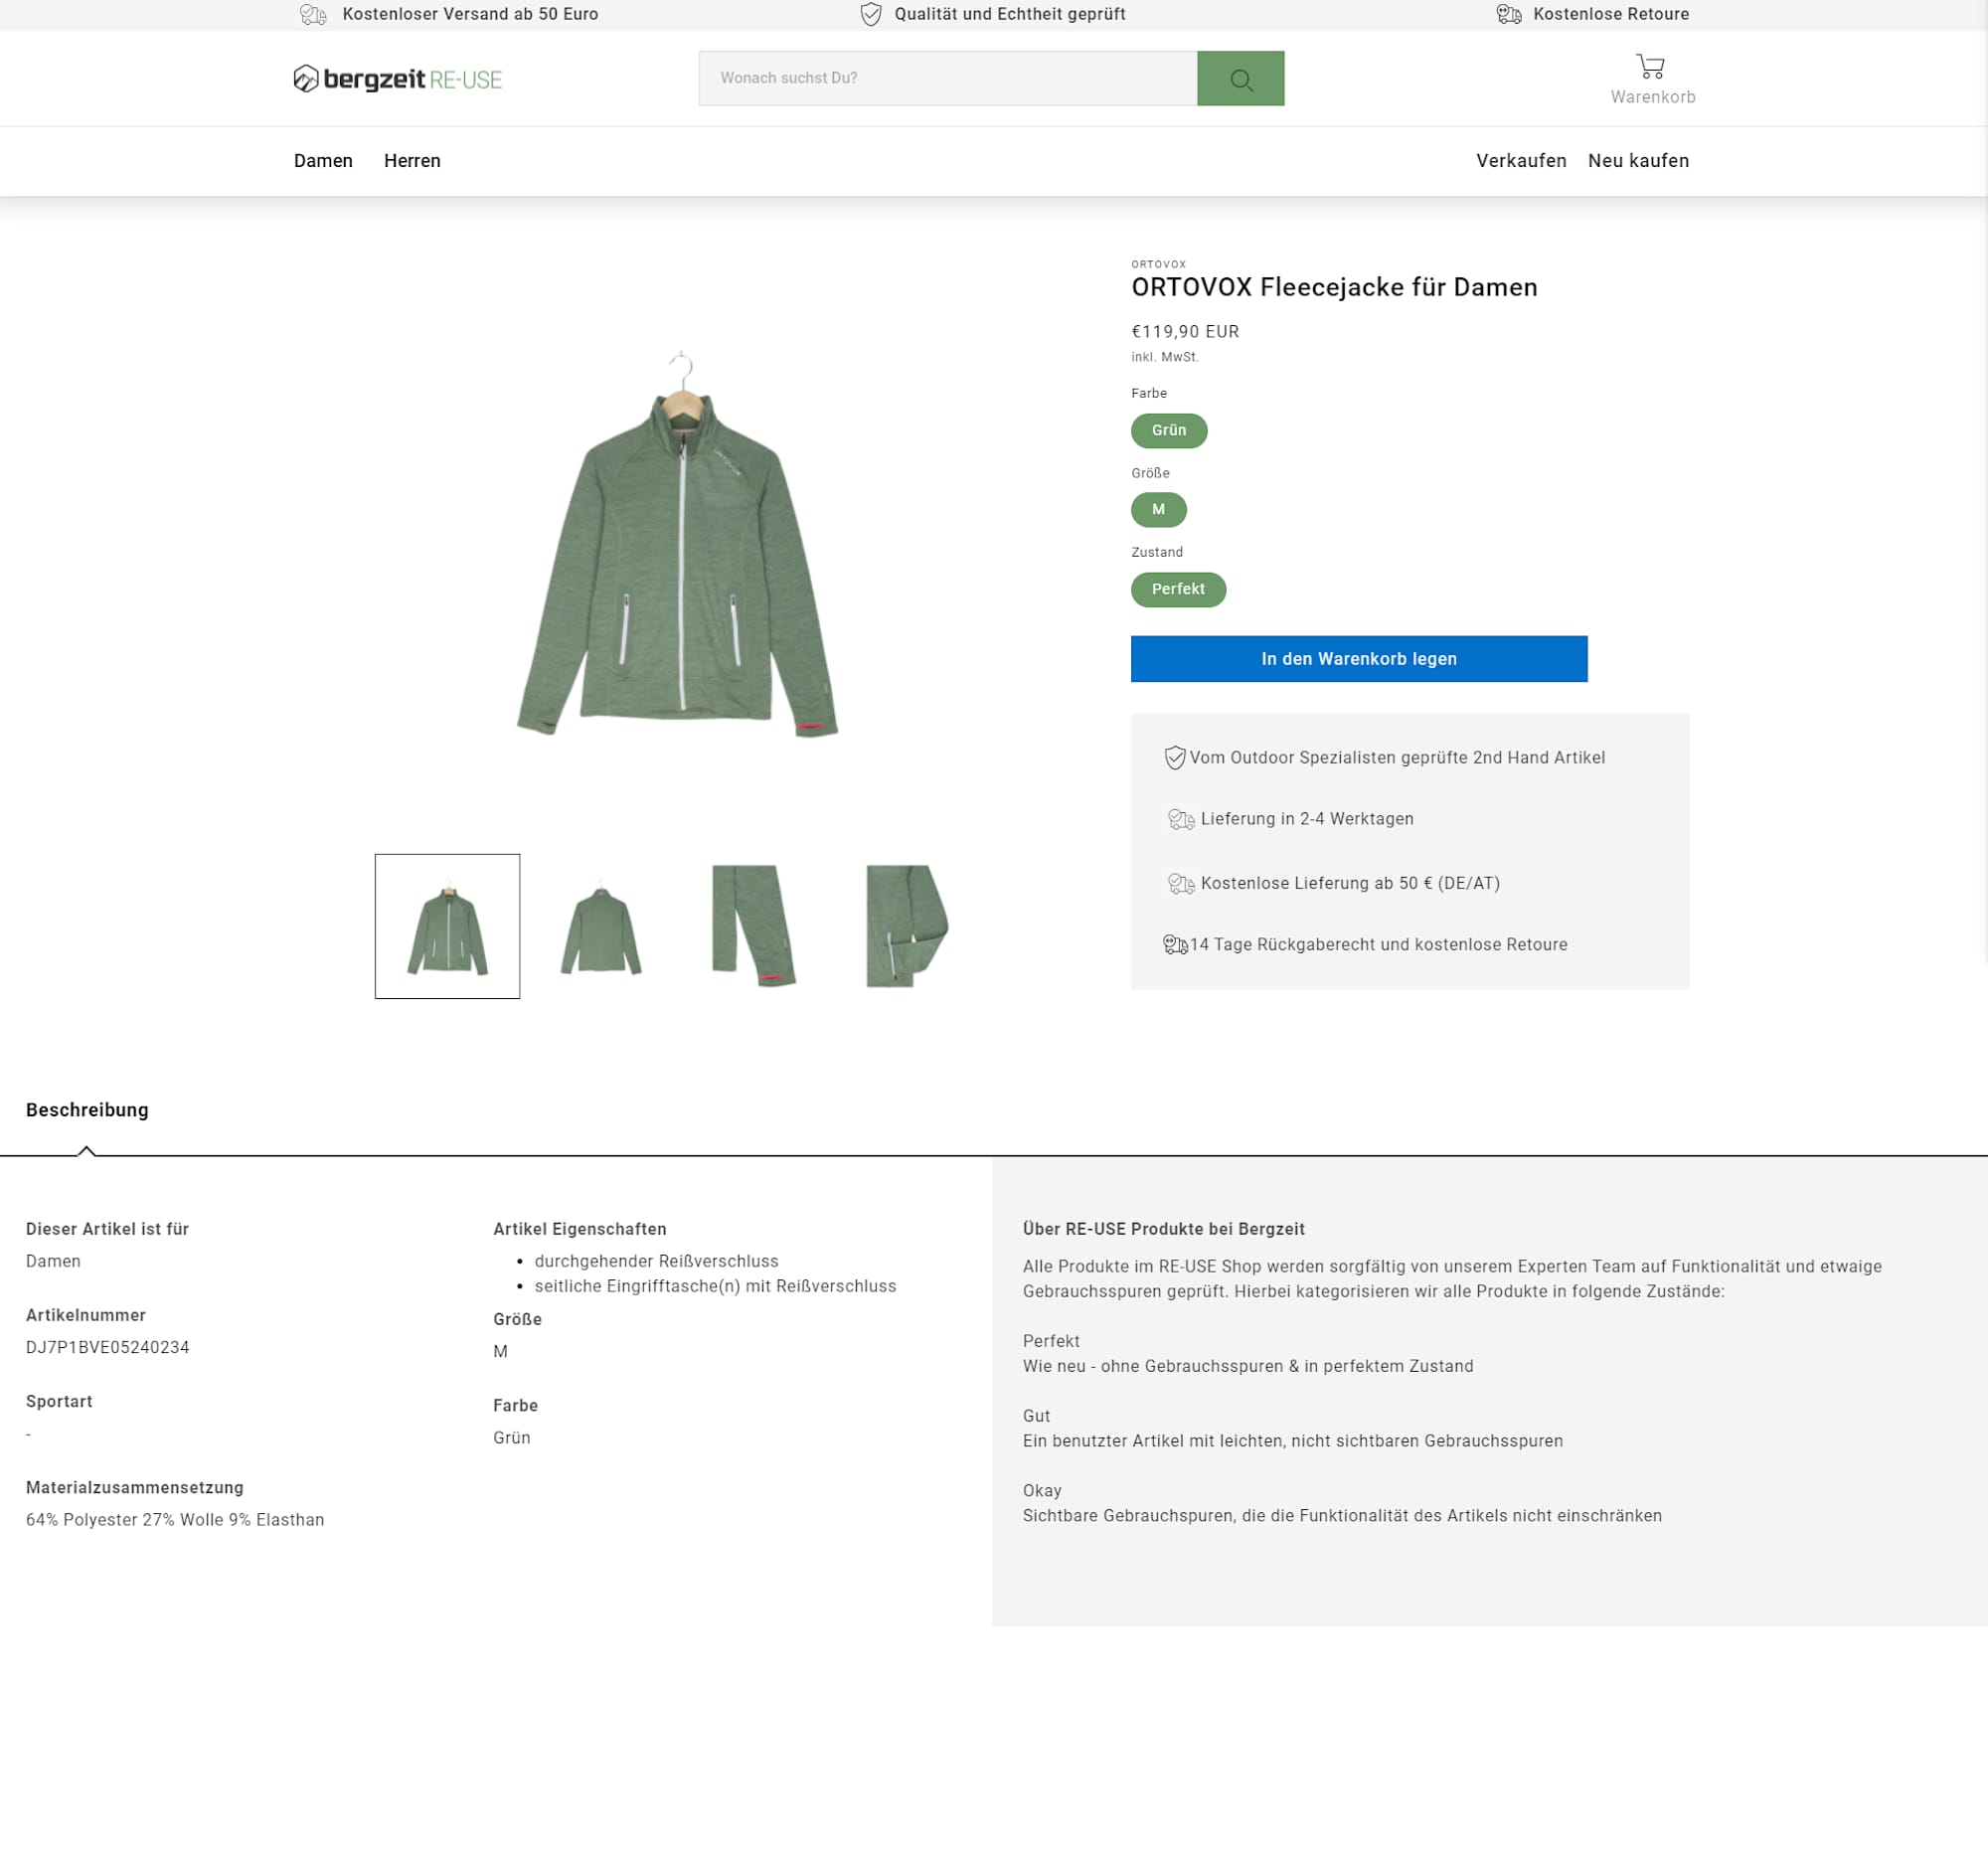Screen dimensions: 1988x1860
Task: Click the search magnifier button
Action: [1240, 78]
